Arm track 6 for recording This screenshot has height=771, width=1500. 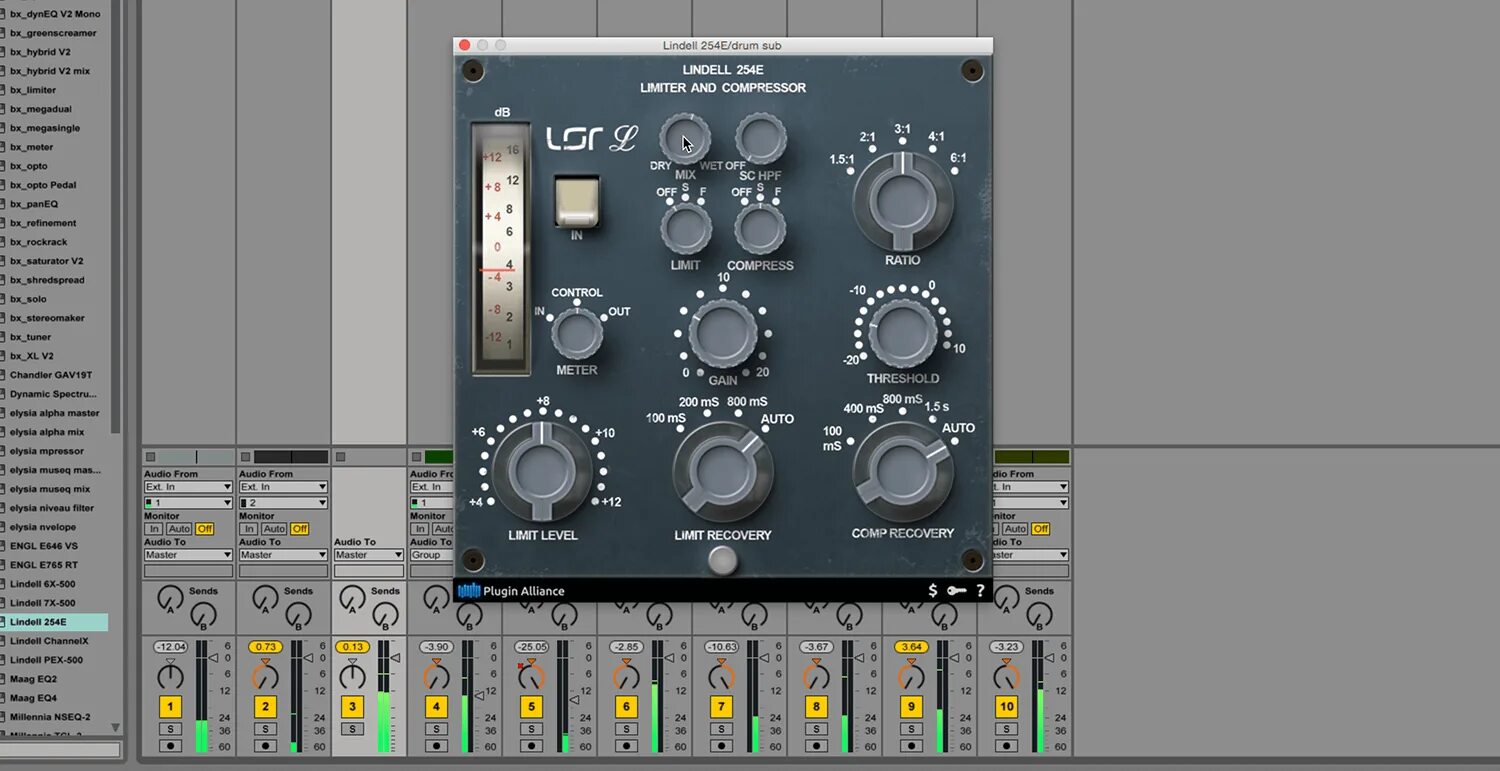(626, 746)
